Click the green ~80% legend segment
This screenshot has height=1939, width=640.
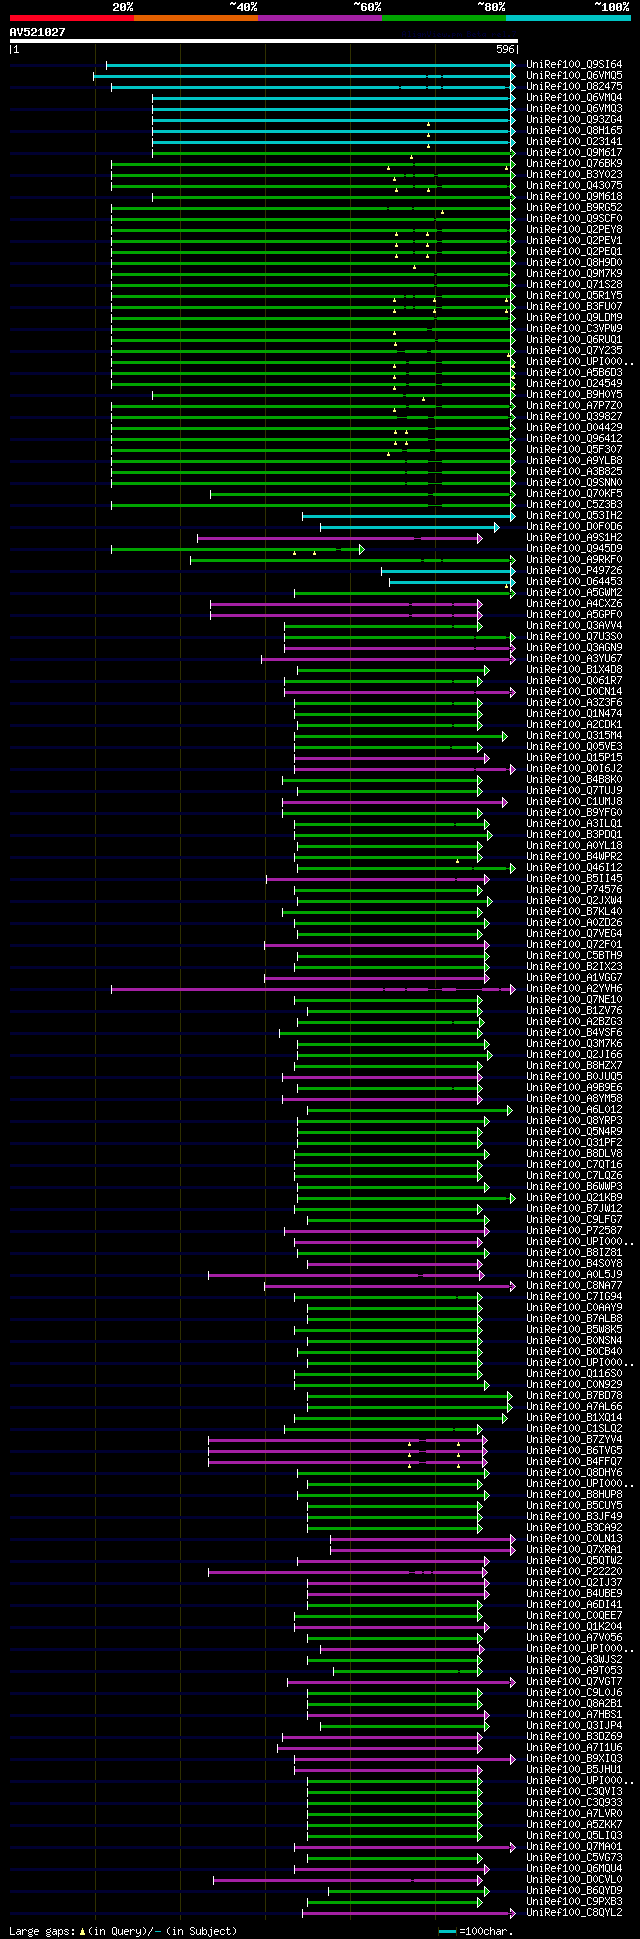(443, 18)
